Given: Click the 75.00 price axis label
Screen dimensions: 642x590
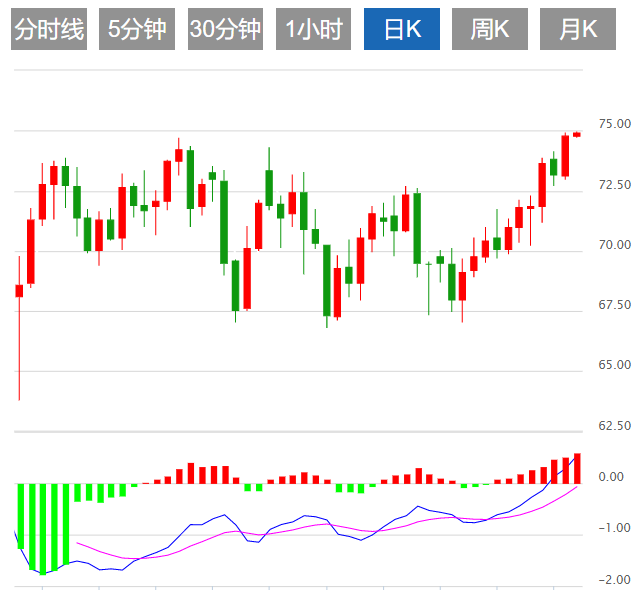Looking at the screenshot, I should (x=614, y=124).
